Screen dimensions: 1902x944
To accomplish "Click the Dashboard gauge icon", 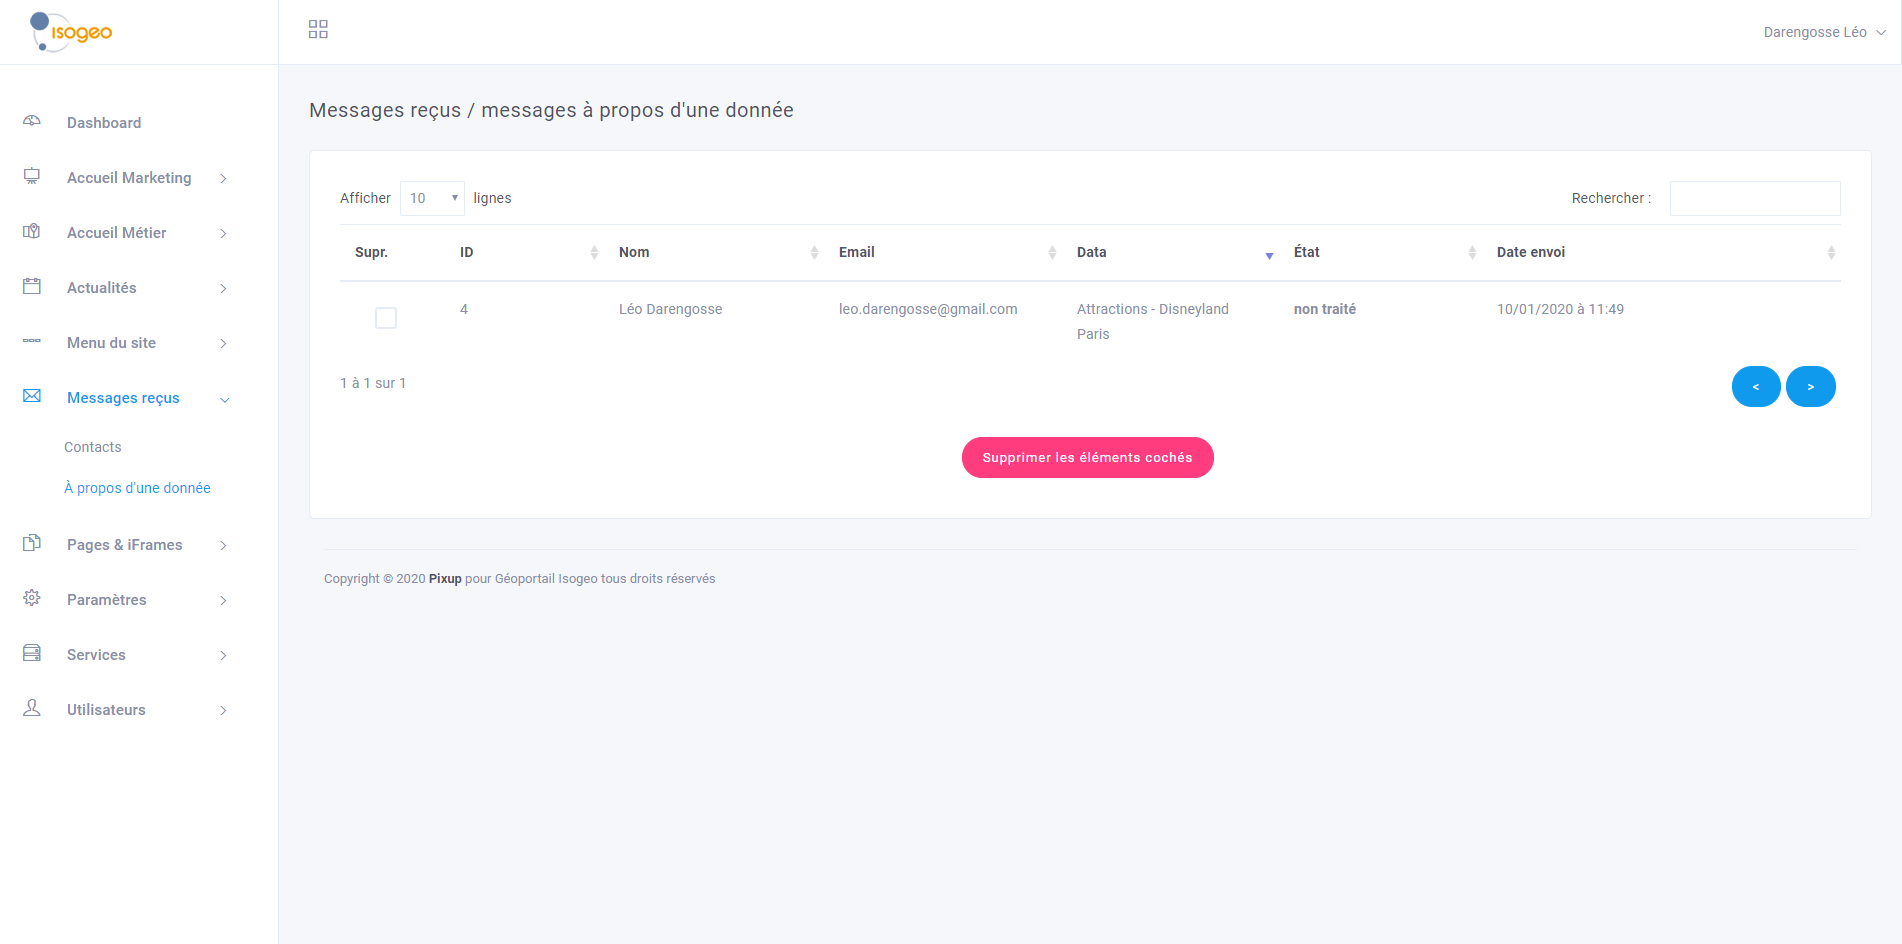I will pos(32,121).
